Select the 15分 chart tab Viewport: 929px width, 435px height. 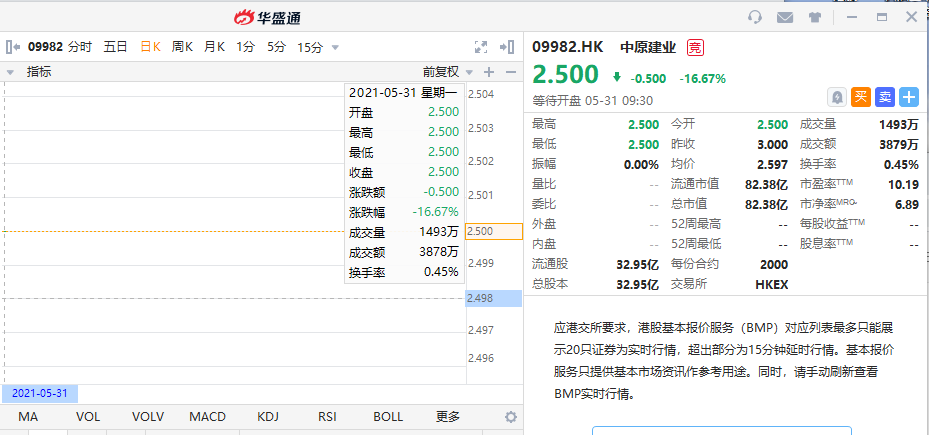tap(310, 47)
